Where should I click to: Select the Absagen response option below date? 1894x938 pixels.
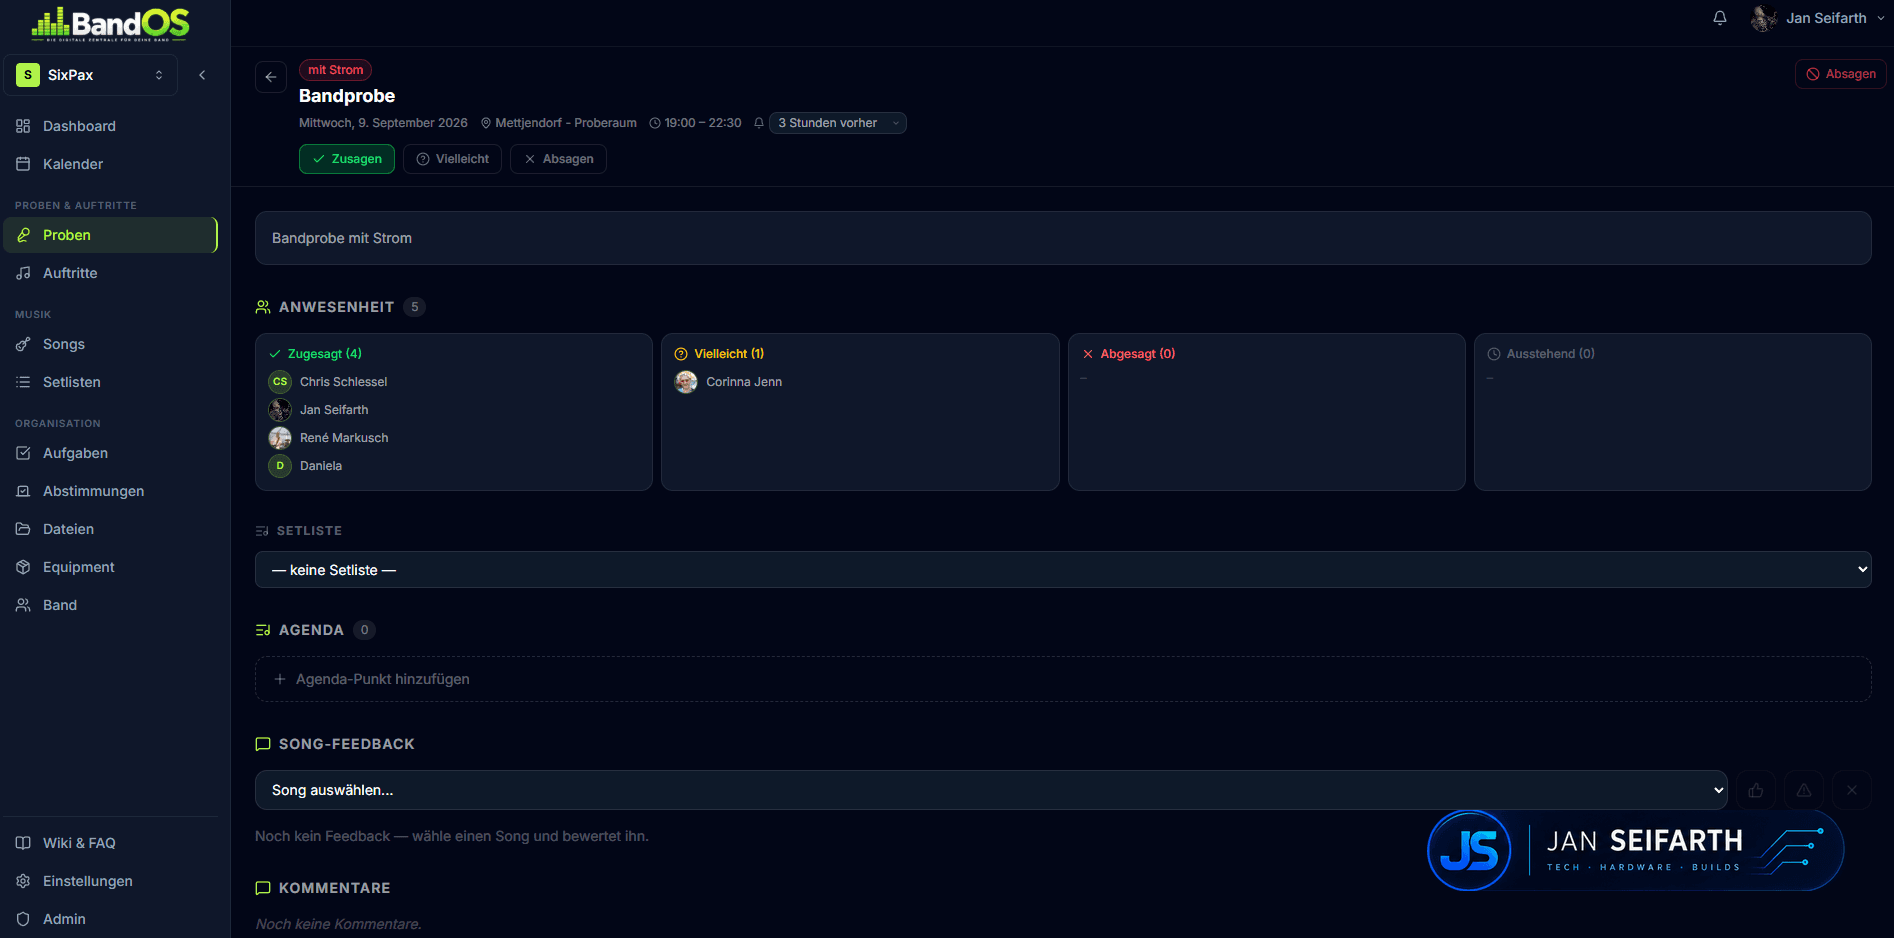[x=558, y=159]
